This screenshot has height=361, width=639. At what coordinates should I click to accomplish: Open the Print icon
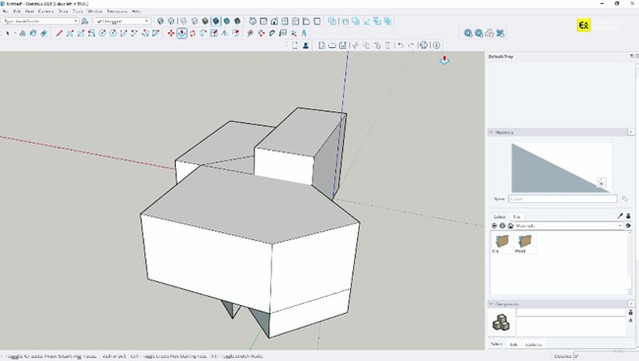424,45
